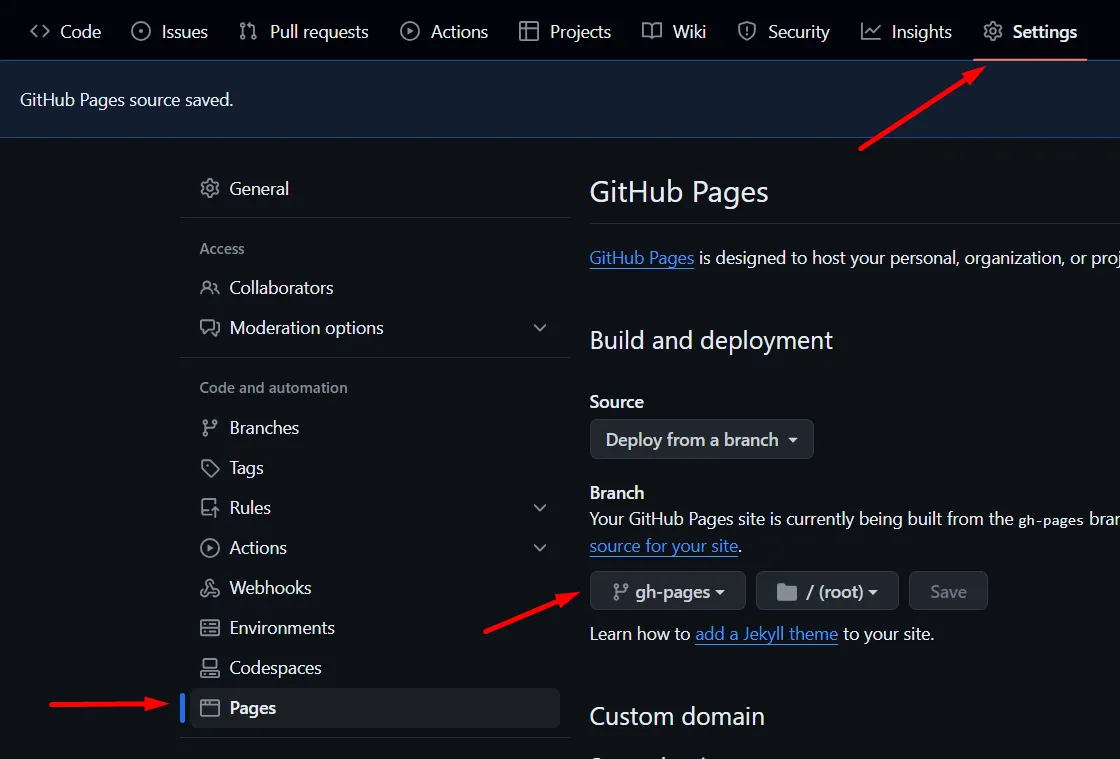Open the Projects tab
1120x759 pixels.
point(564,31)
